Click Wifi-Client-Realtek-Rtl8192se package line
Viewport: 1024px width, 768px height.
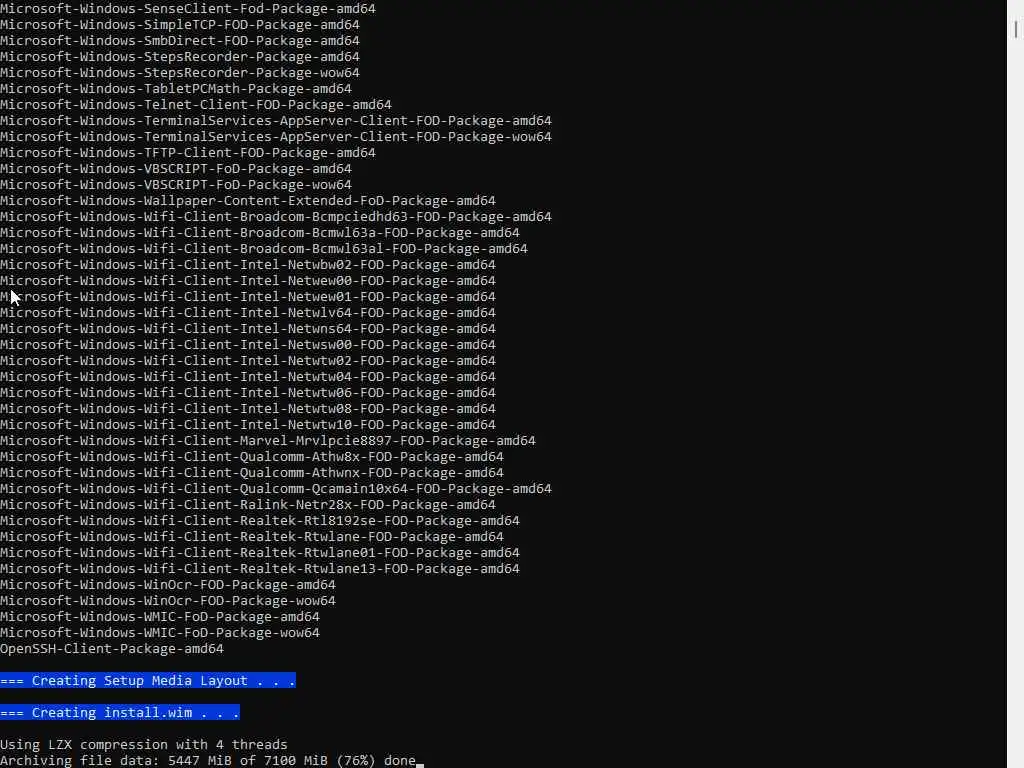pos(260,520)
